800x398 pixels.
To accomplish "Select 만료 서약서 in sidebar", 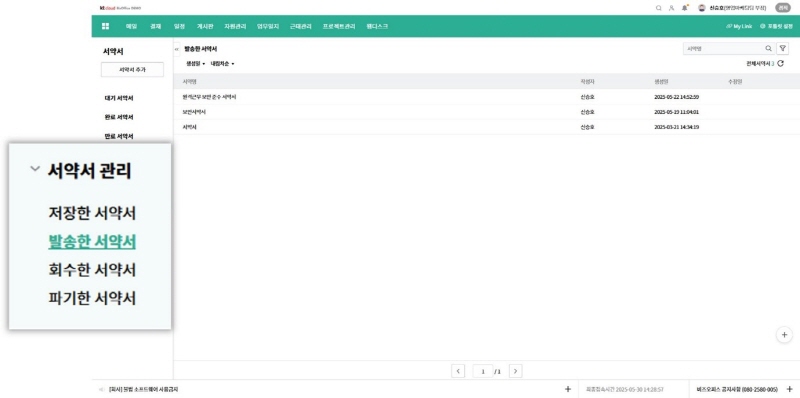I will pyautogui.click(x=119, y=136).
